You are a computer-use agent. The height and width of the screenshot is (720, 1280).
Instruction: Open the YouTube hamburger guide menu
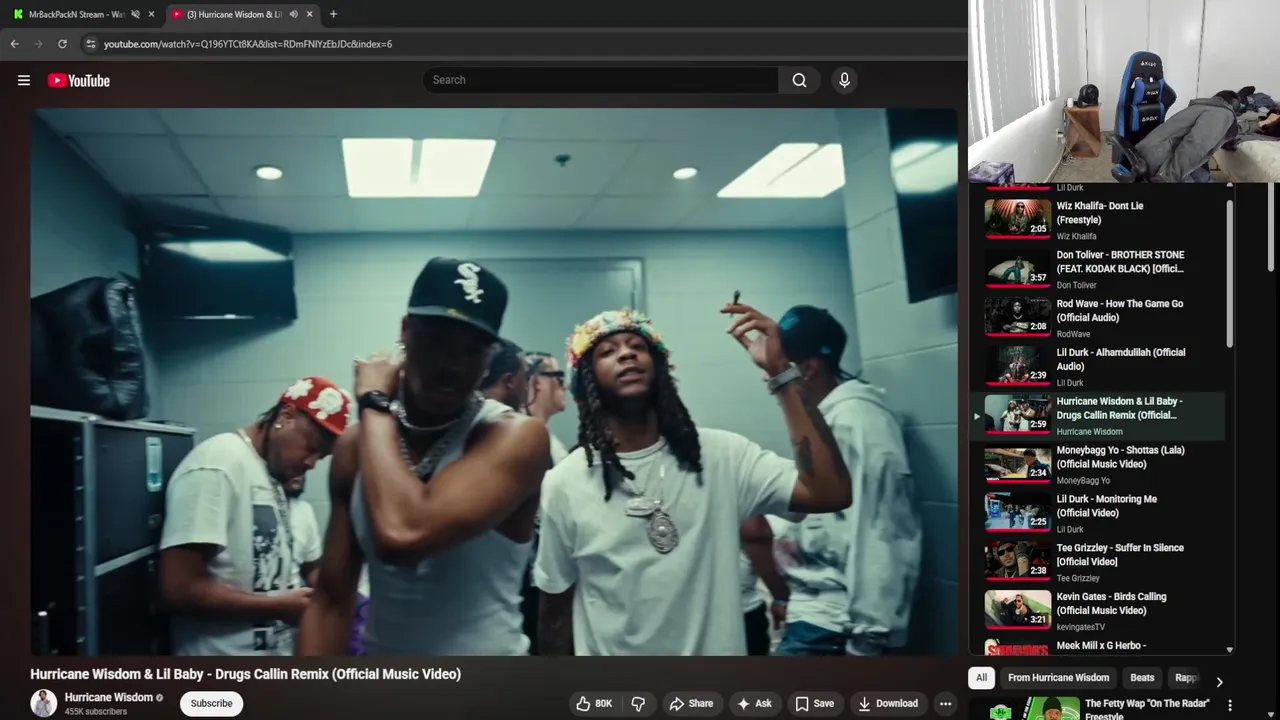click(x=24, y=80)
